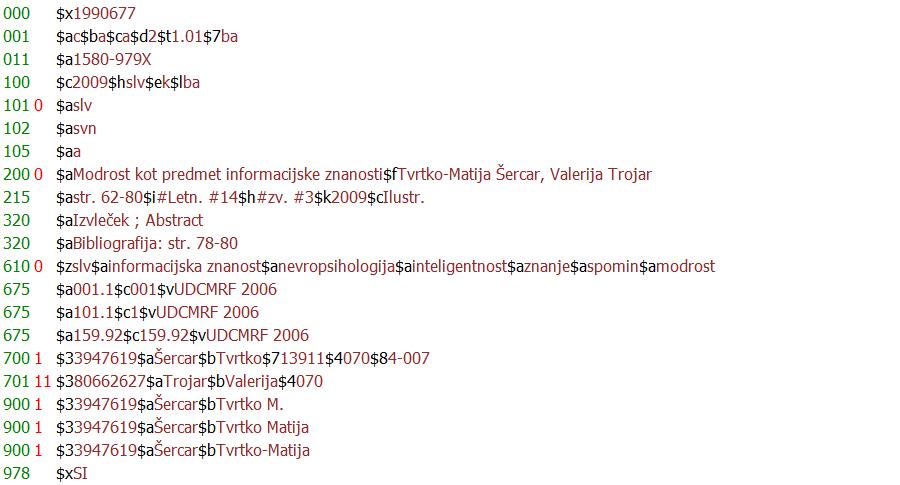Click field tag 215 pagination line

coord(16,197)
